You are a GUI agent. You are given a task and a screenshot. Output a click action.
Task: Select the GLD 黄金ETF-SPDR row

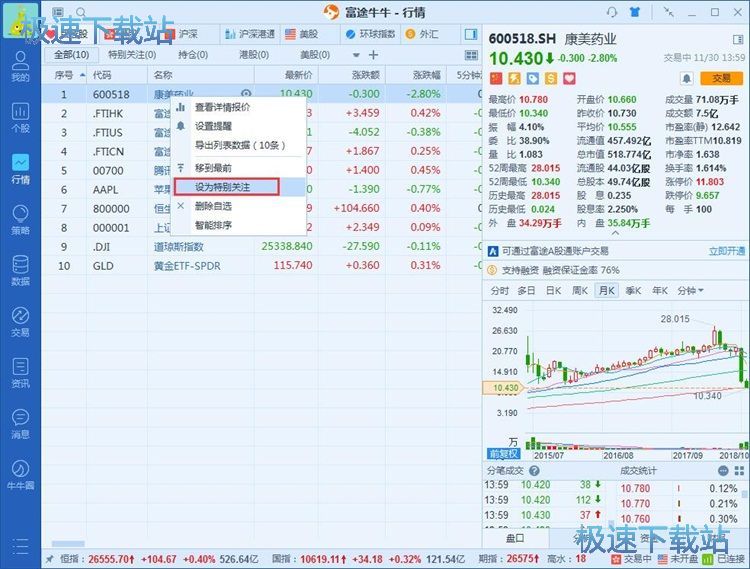point(261,266)
